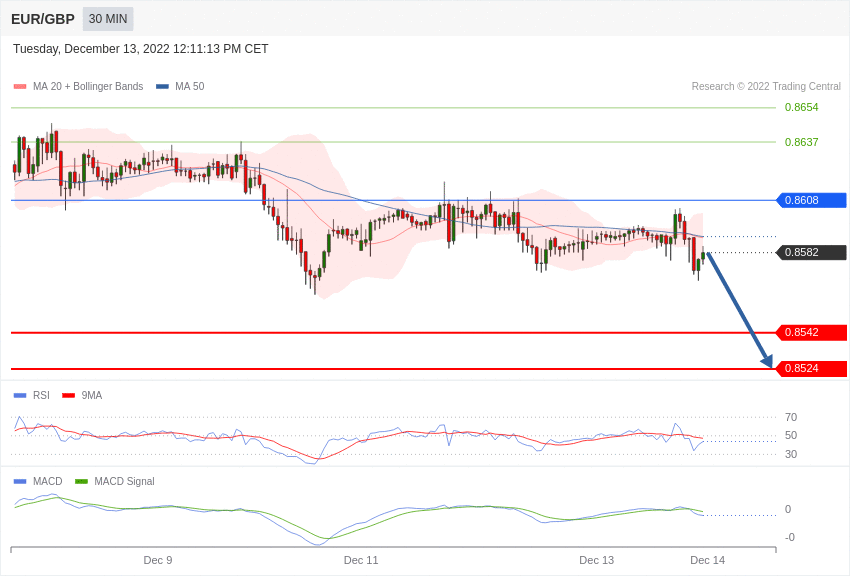Click the 0.8654 resistance level label
Viewport: 850px width, 576px height.
pos(801,107)
